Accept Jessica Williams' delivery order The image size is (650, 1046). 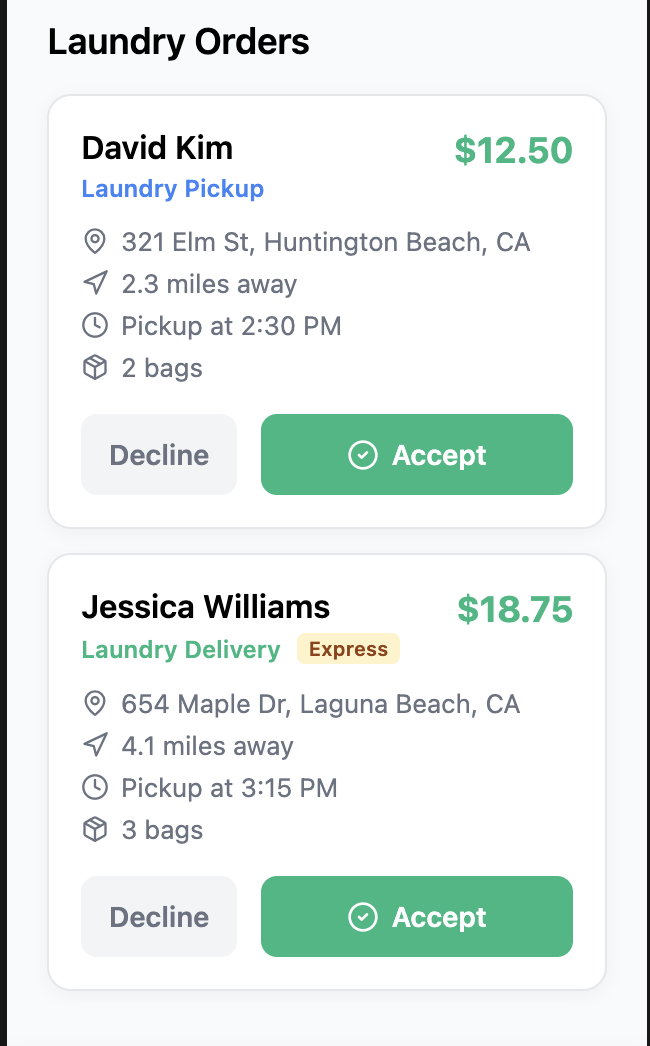416,917
